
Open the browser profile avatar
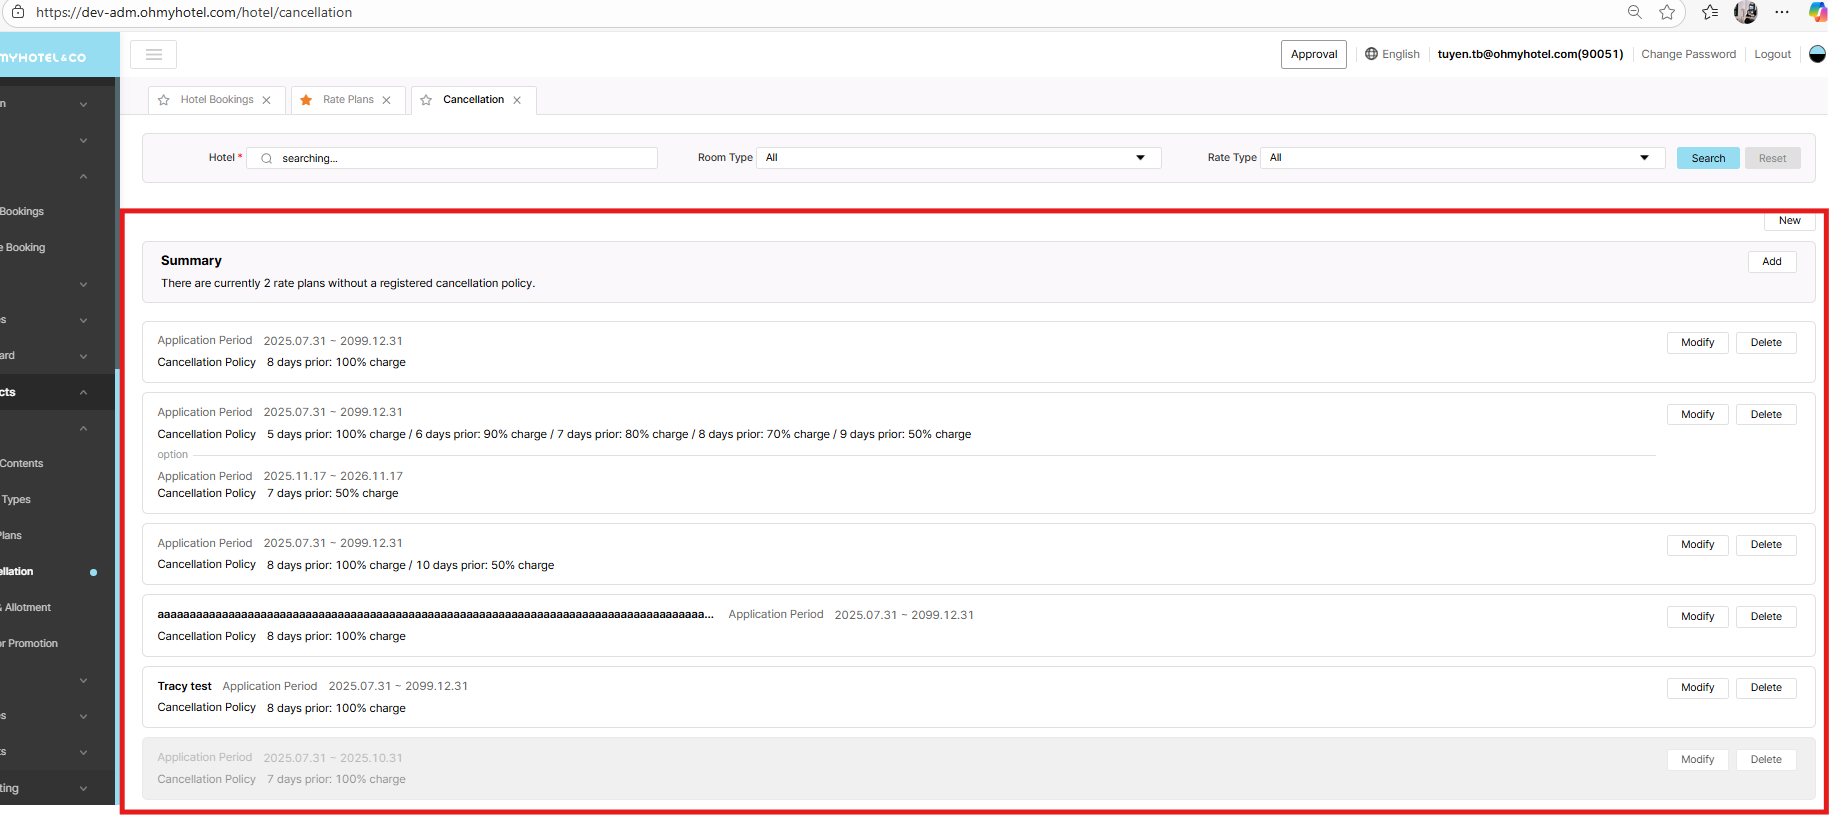(1746, 12)
